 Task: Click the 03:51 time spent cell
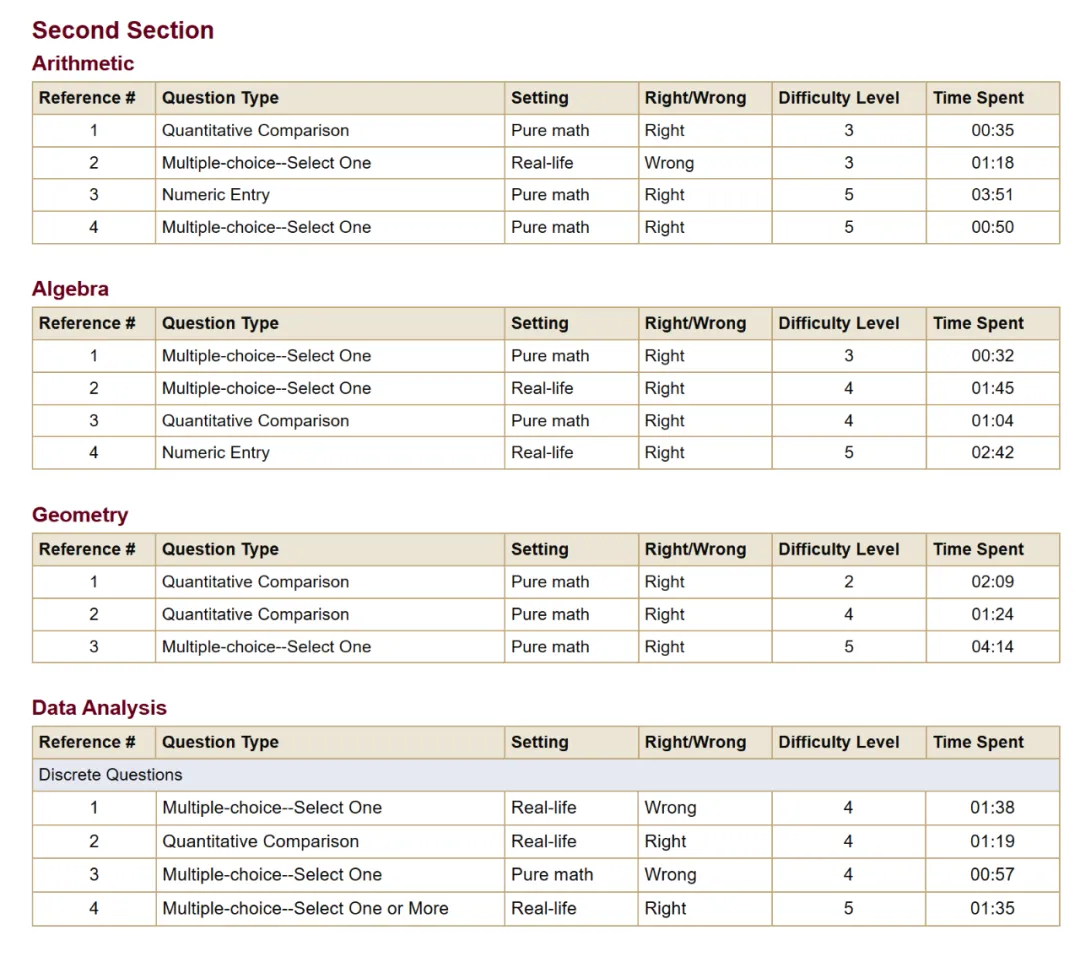pos(992,195)
